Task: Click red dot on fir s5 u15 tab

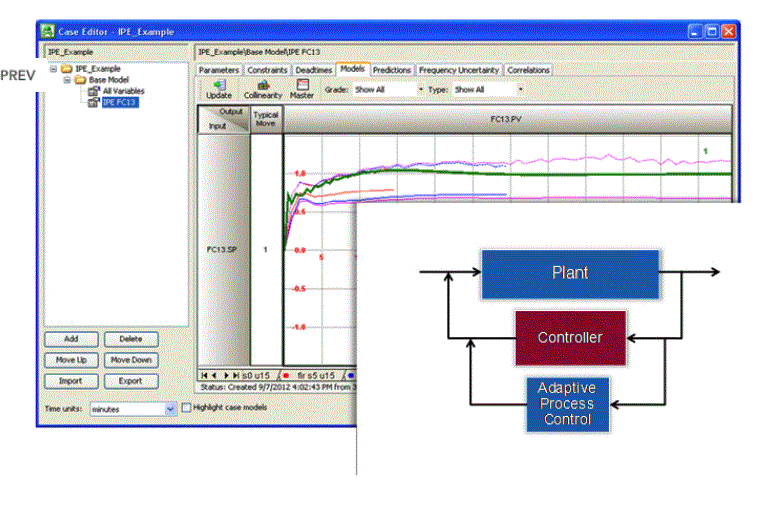Action: coord(286,376)
